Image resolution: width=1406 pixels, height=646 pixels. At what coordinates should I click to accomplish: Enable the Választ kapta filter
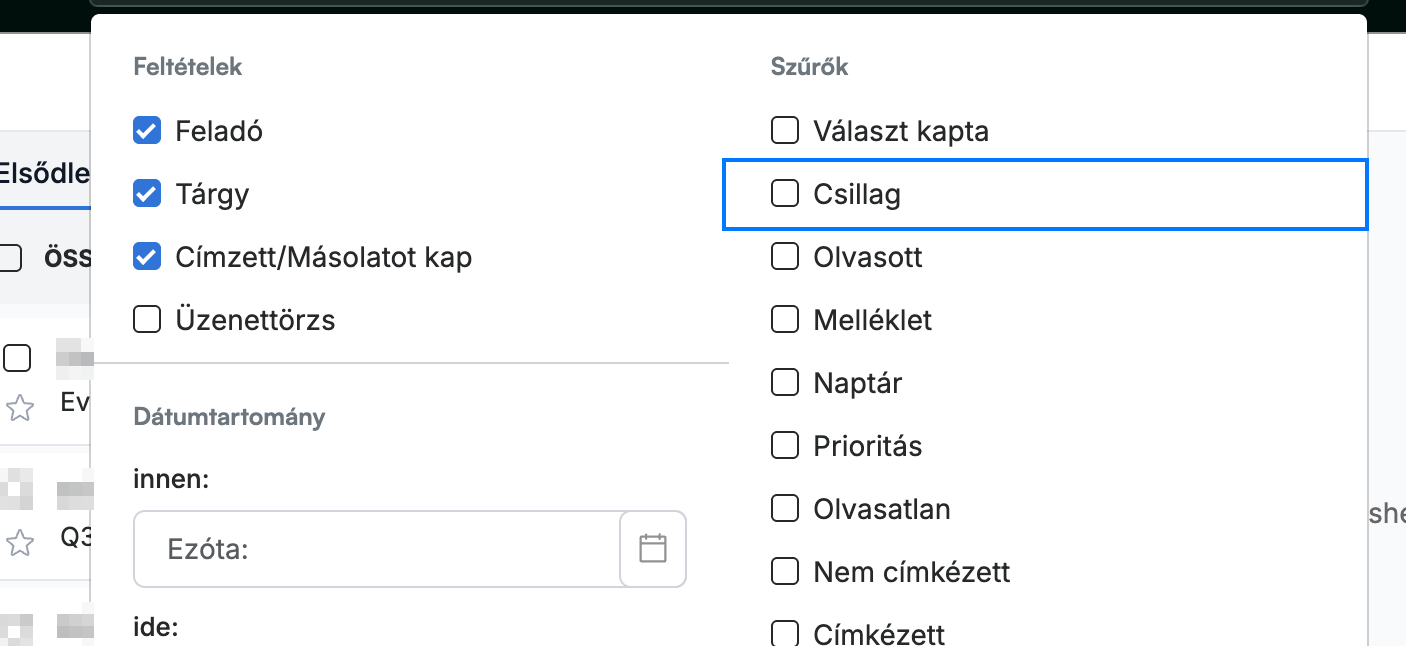pos(785,130)
